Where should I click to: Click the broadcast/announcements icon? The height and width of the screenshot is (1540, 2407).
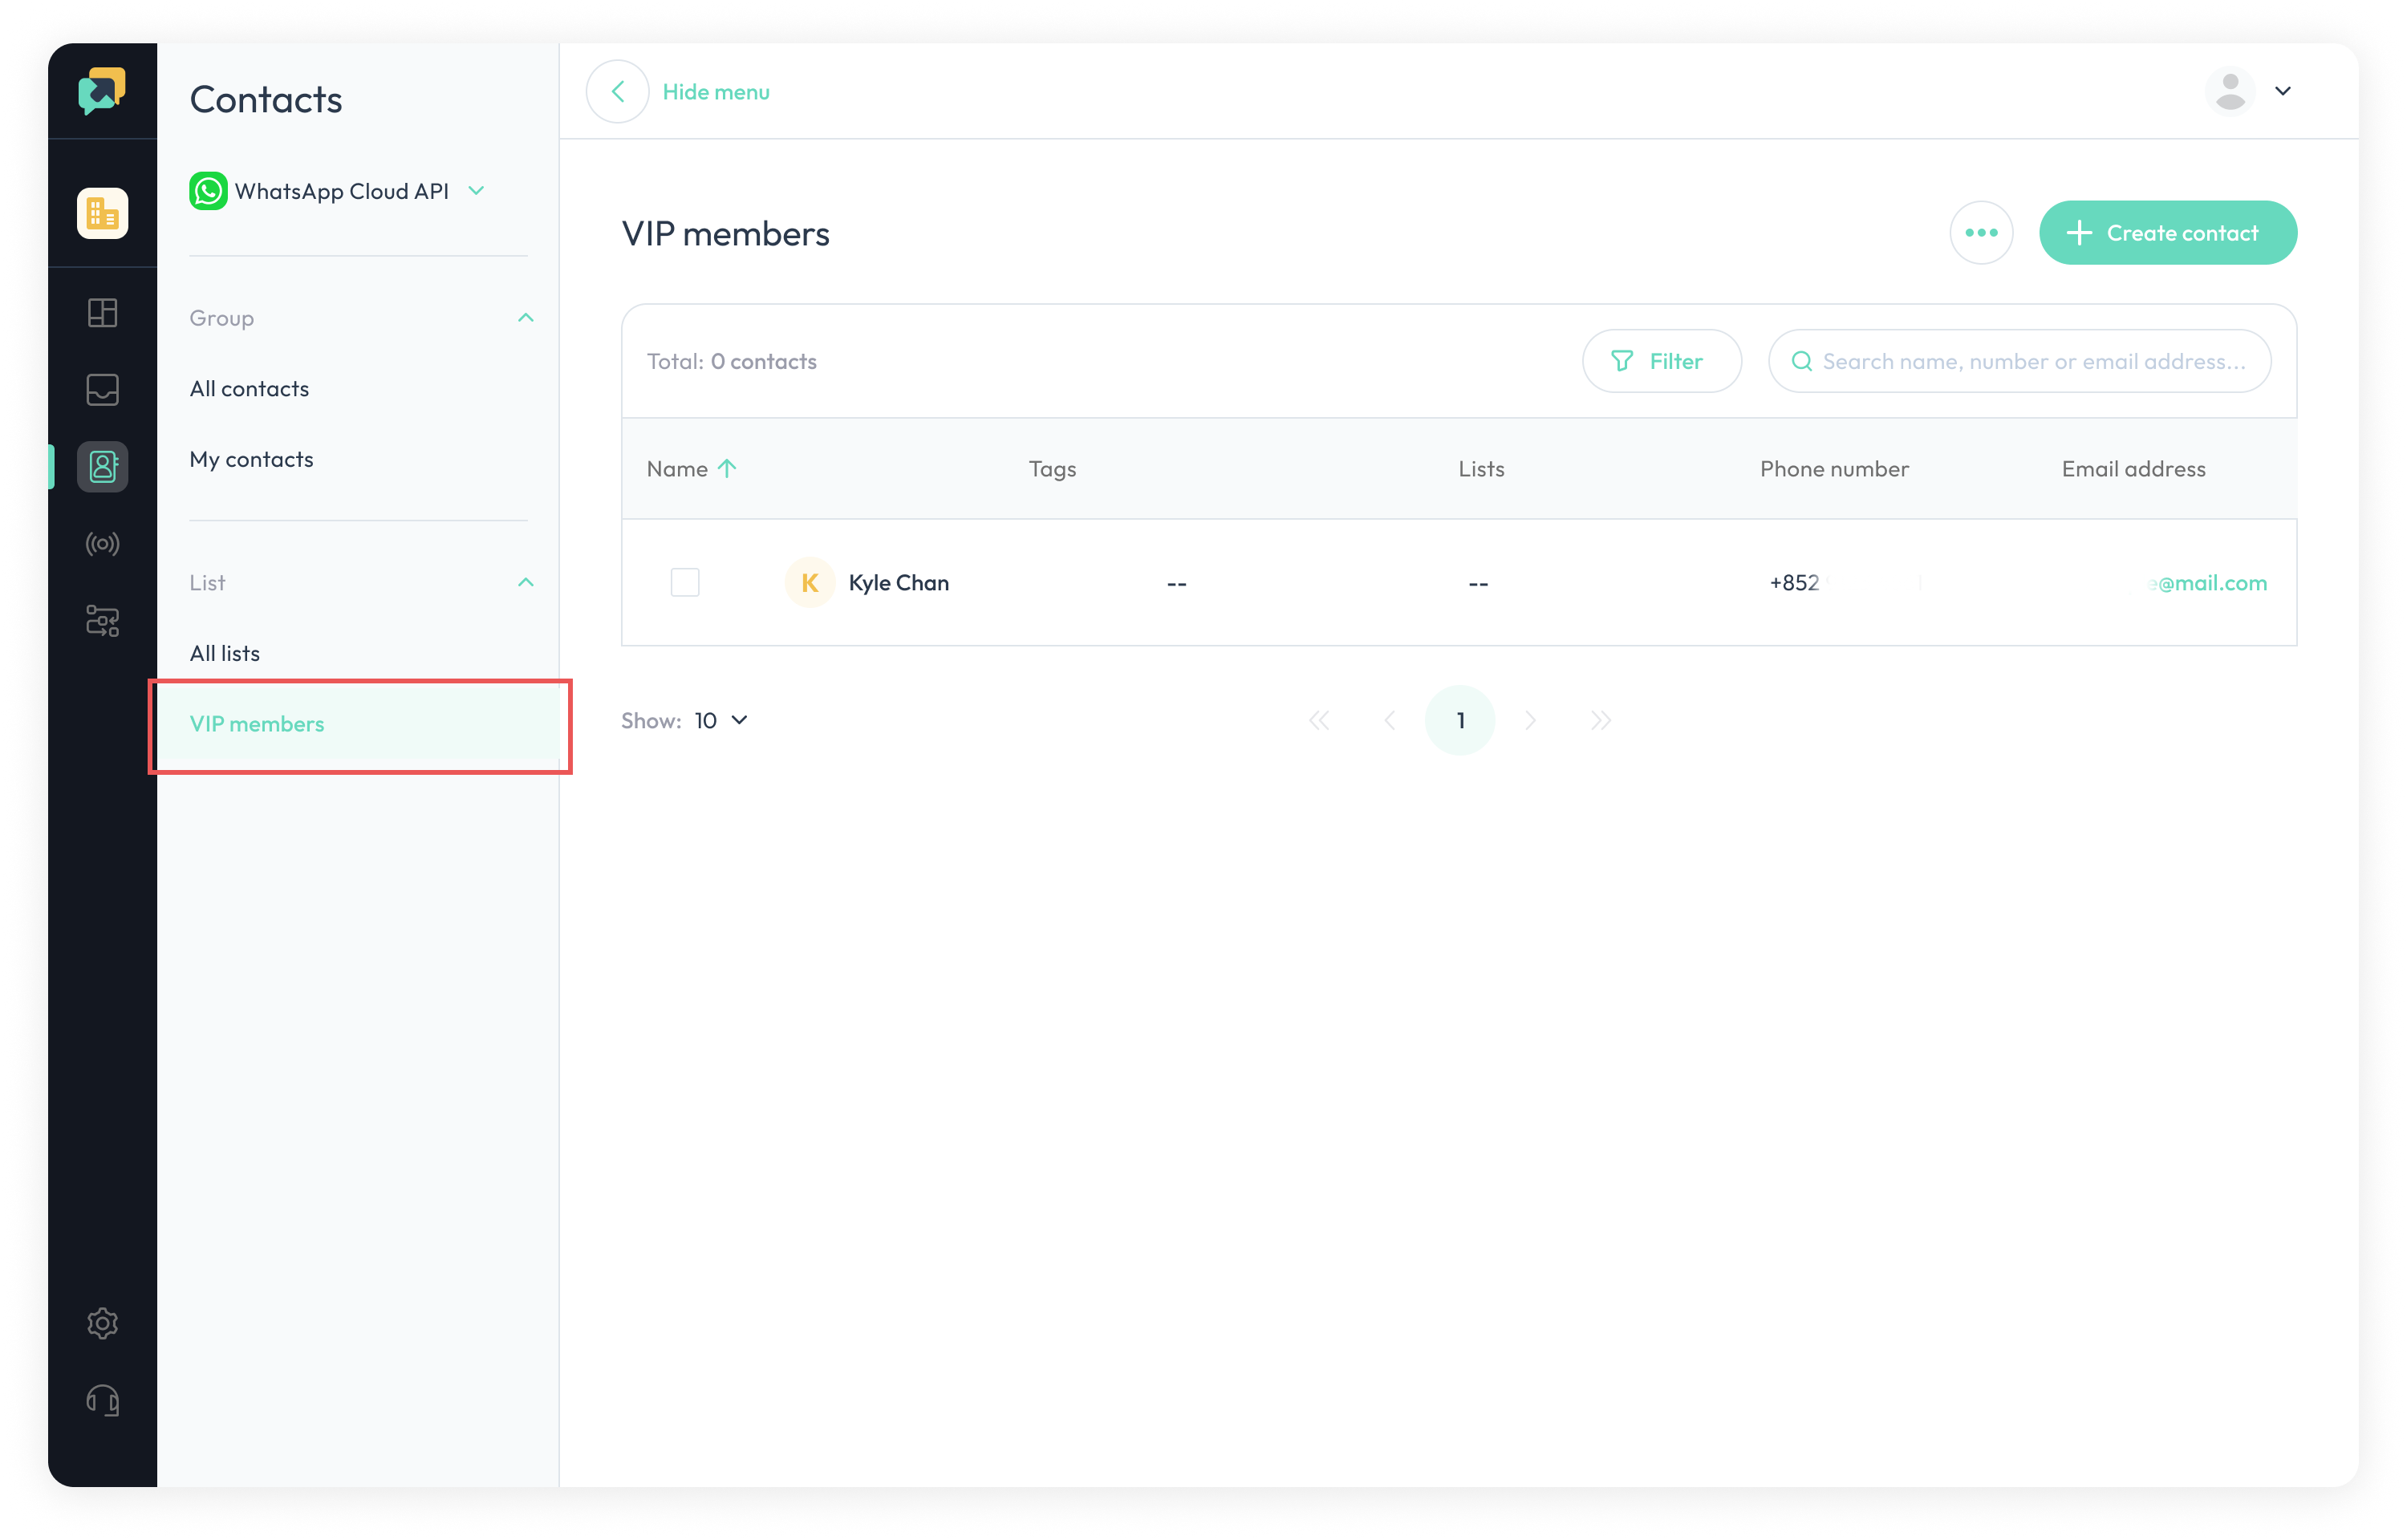pyautogui.click(x=102, y=544)
